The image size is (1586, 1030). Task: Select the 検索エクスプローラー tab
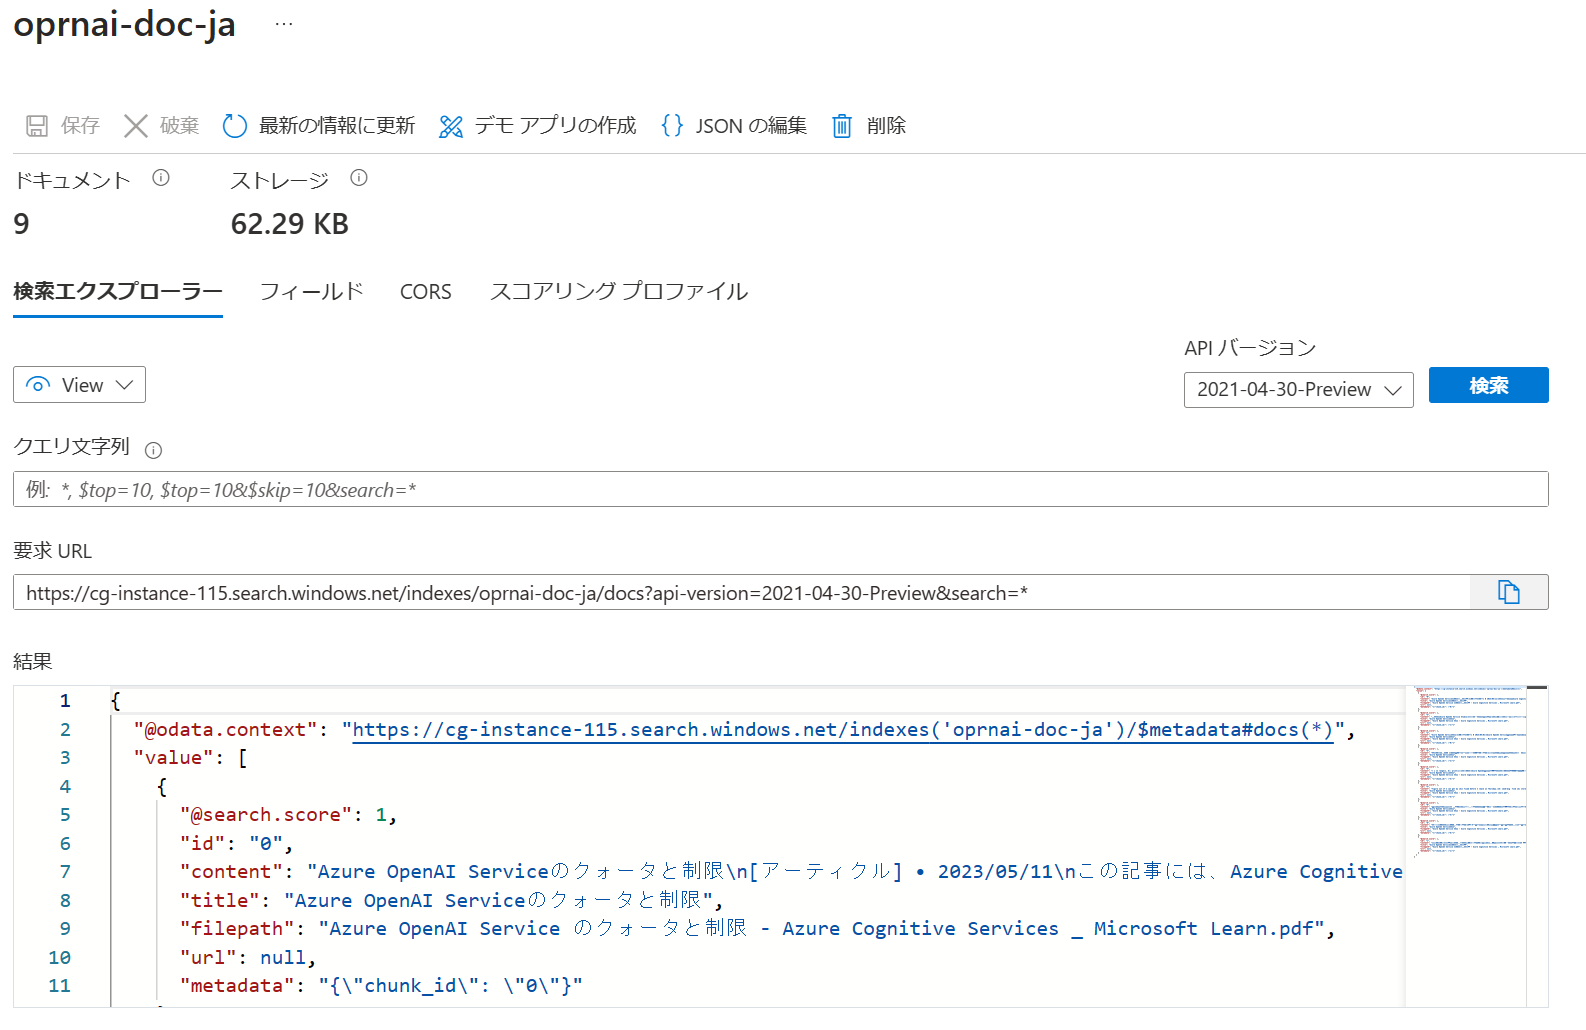click(118, 291)
